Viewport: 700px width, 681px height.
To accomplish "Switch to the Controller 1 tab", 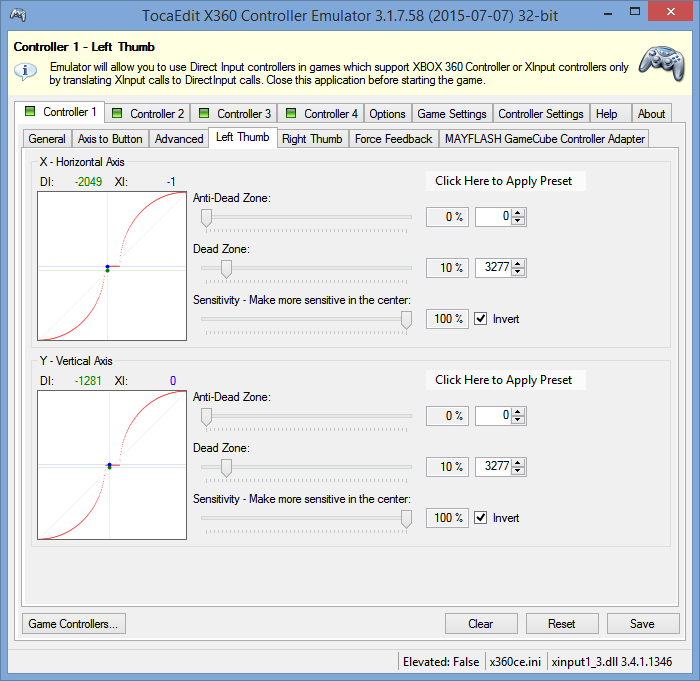I will click(60, 112).
